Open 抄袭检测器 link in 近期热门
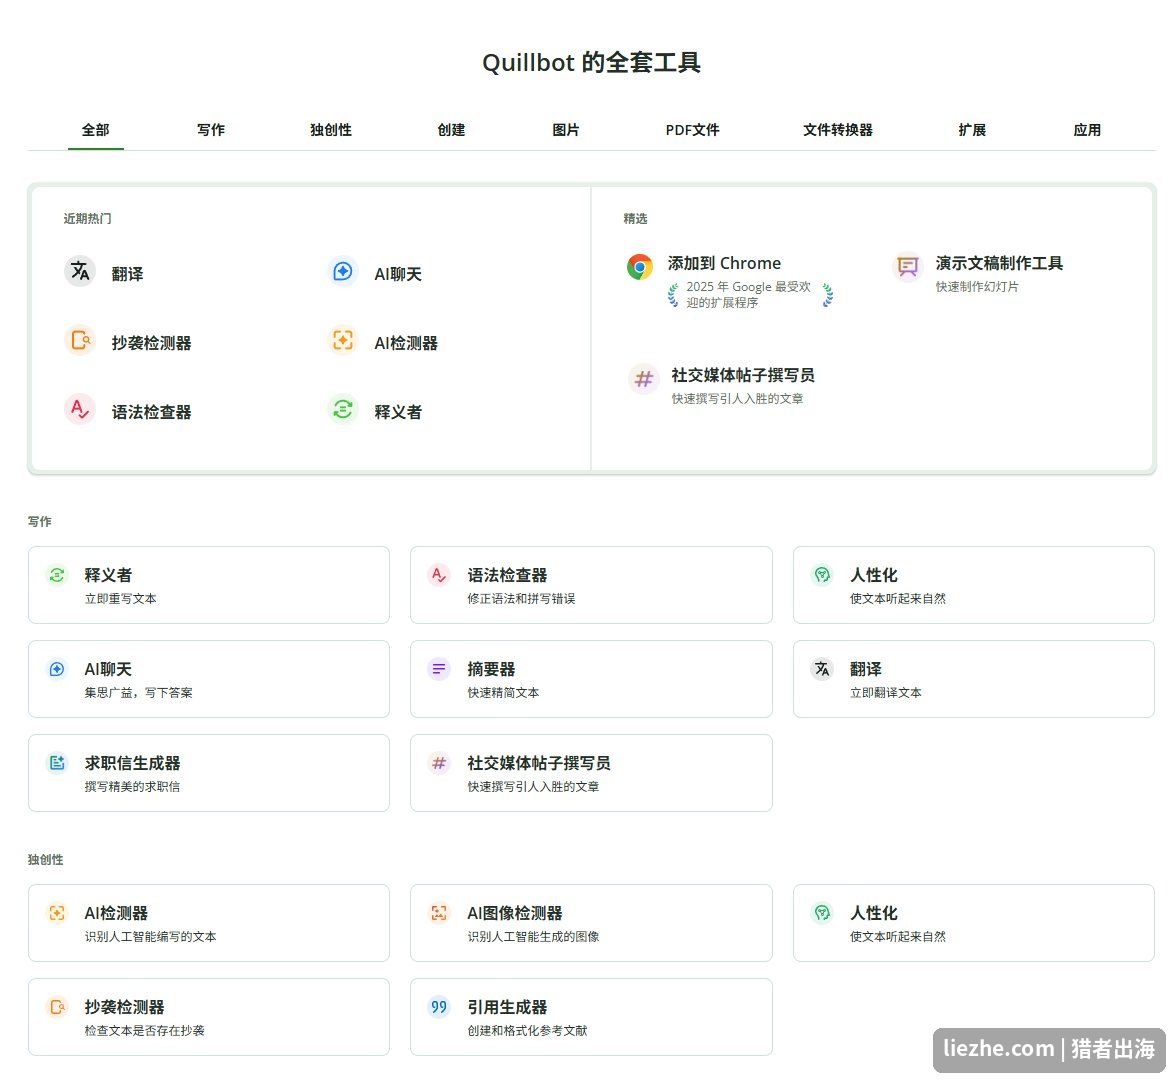 (x=152, y=343)
